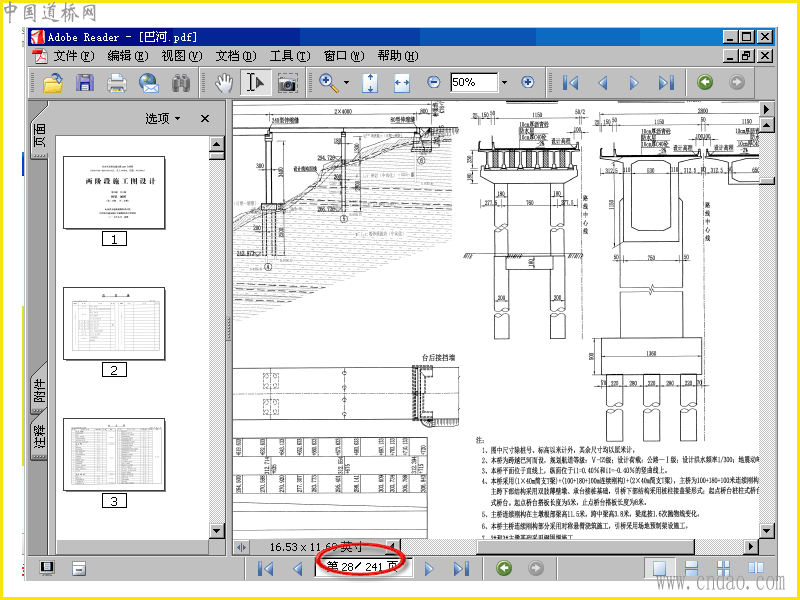The height and width of the screenshot is (600, 800).
Task: Print the document using the printer icon
Action: pyautogui.click(x=117, y=83)
